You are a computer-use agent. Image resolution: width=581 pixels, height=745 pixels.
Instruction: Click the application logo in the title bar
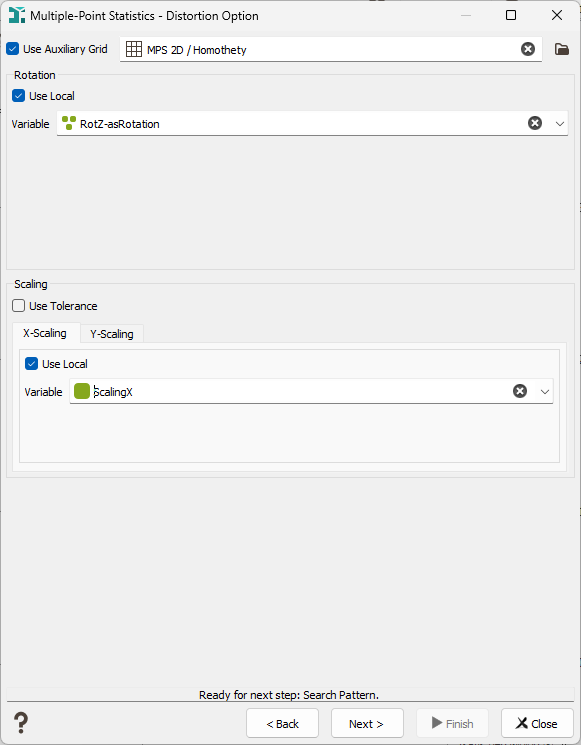pos(17,15)
